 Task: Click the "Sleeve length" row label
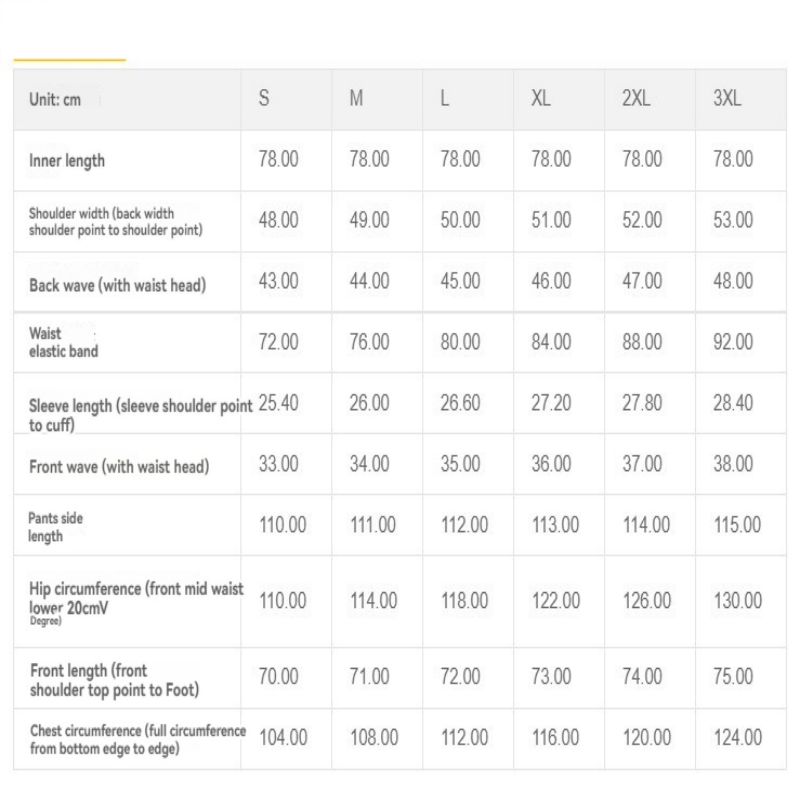click(x=139, y=414)
